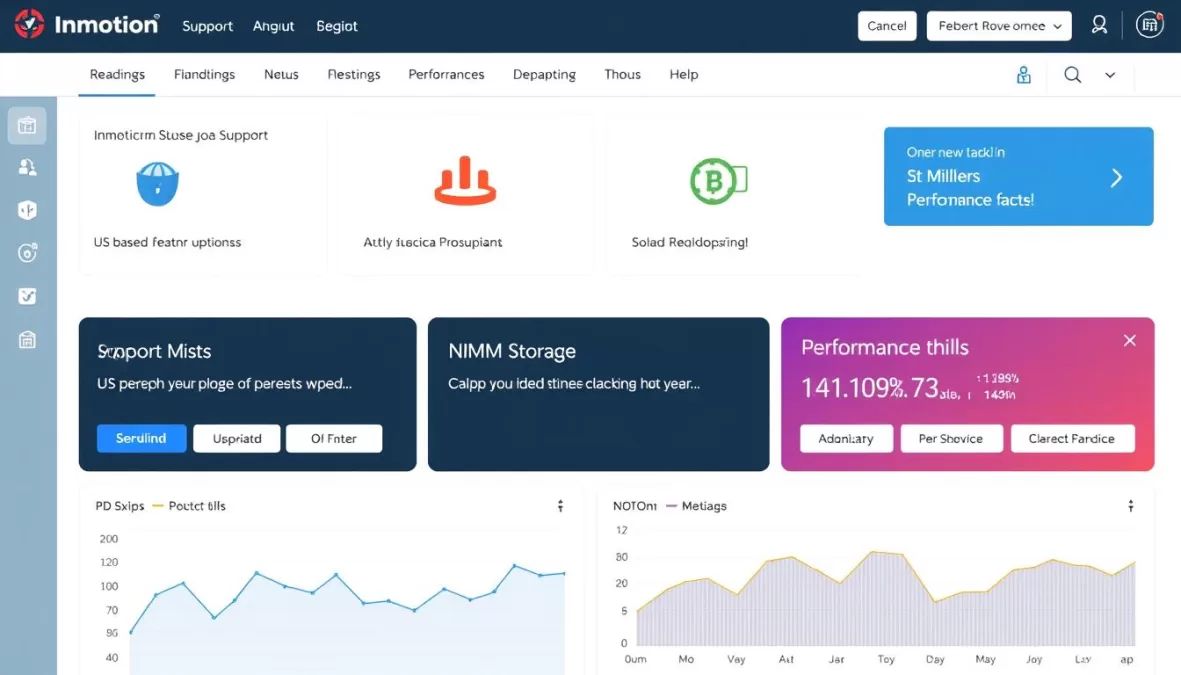Expand the Febert Rove omee dropdown
This screenshot has height=675, width=1181.
coord(999,25)
